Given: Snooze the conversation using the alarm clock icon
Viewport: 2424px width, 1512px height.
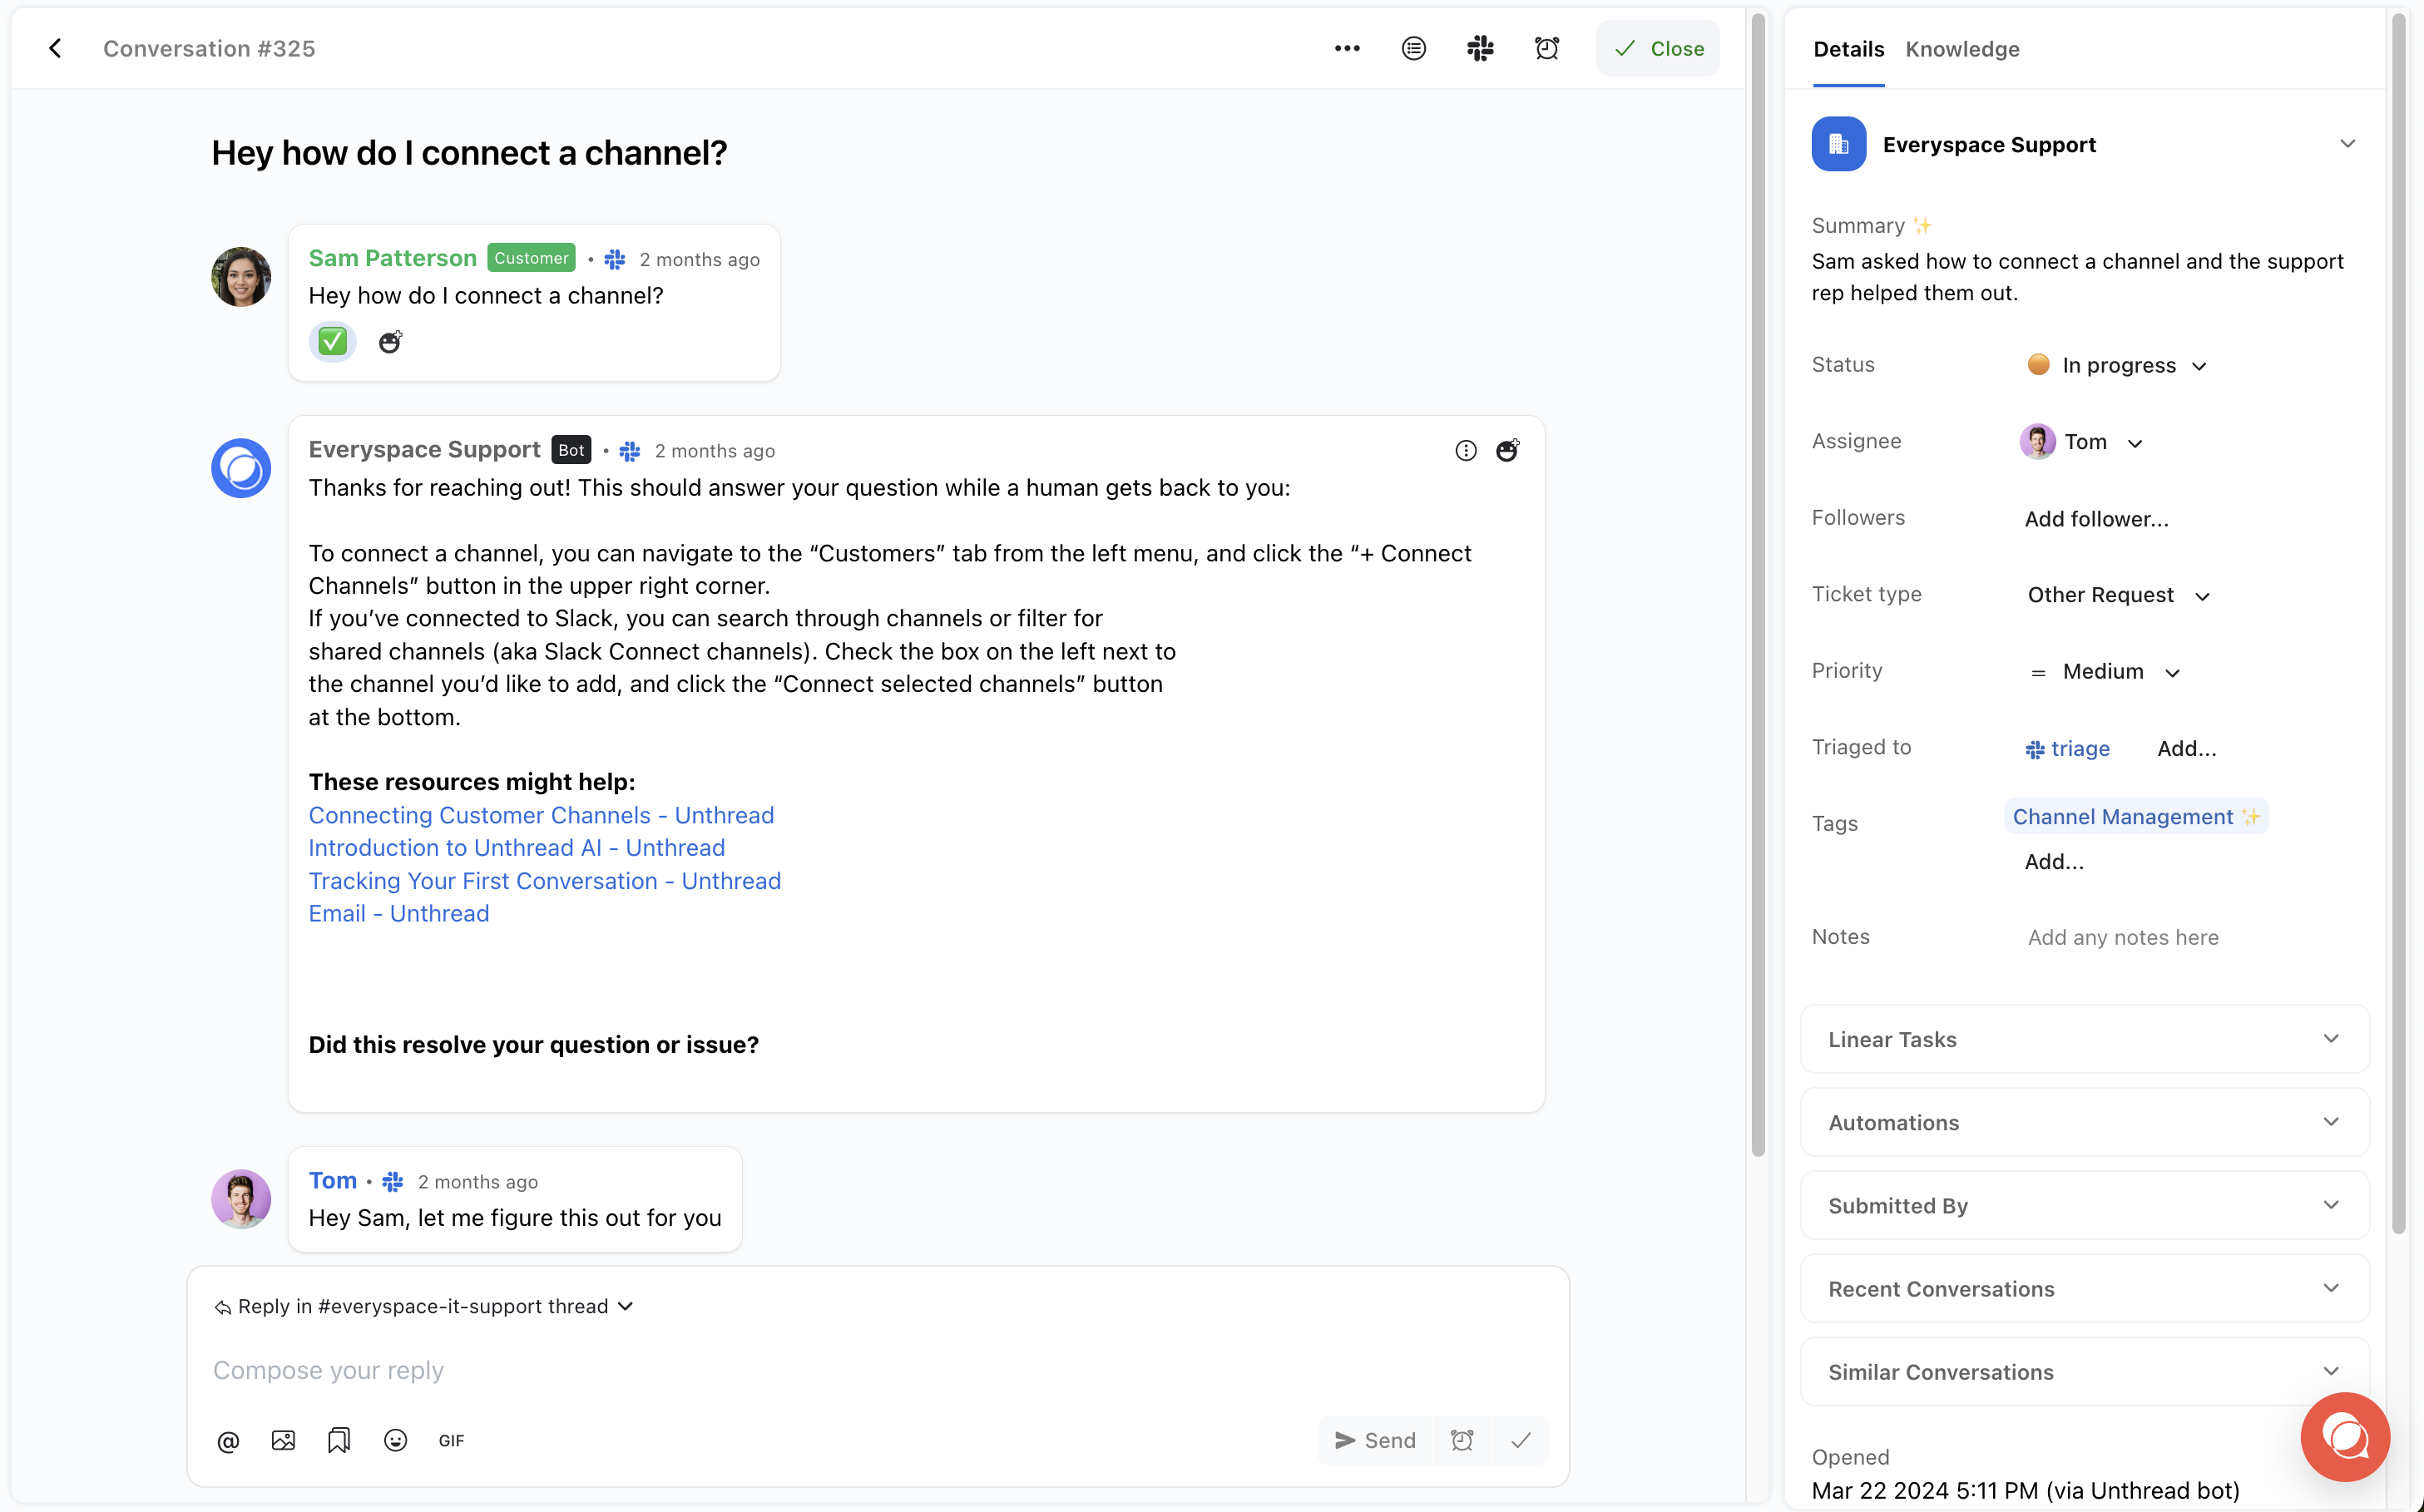Looking at the screenshot, I should tap(1546, 48).
